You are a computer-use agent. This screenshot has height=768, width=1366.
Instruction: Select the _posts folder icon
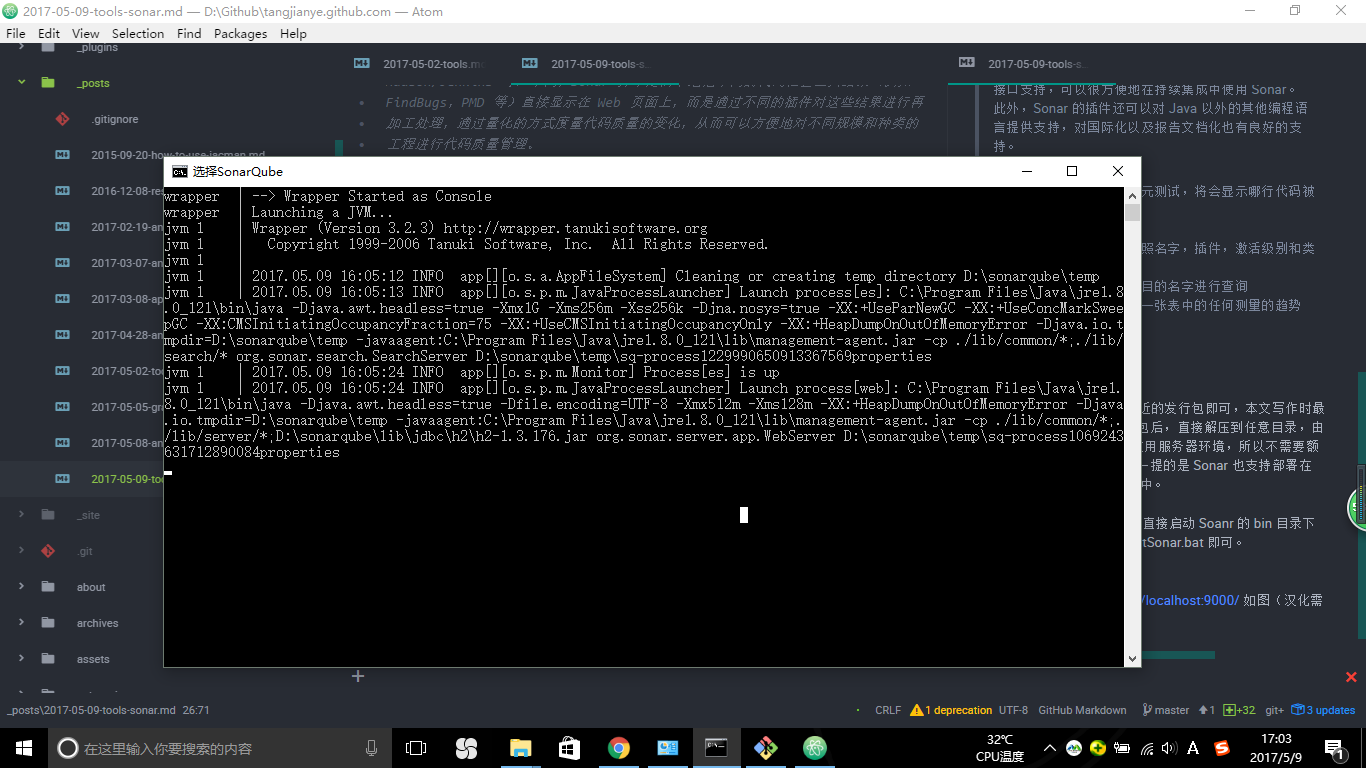pyautogui.click(x=48, y=83)
